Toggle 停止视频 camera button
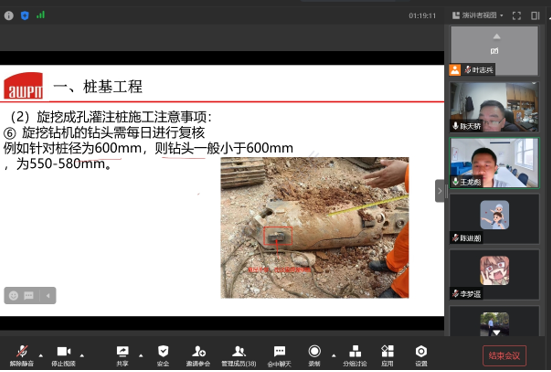The width and height of the screenshot is (551, 372). (64, 355)
